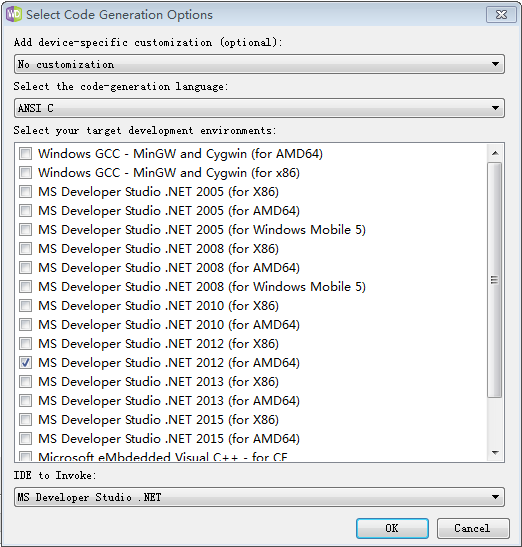The image size is (522, 547).
Task: Uncheck MS Developer Studio .NET 2012 (for AMD64)
Action: [25, 362]
